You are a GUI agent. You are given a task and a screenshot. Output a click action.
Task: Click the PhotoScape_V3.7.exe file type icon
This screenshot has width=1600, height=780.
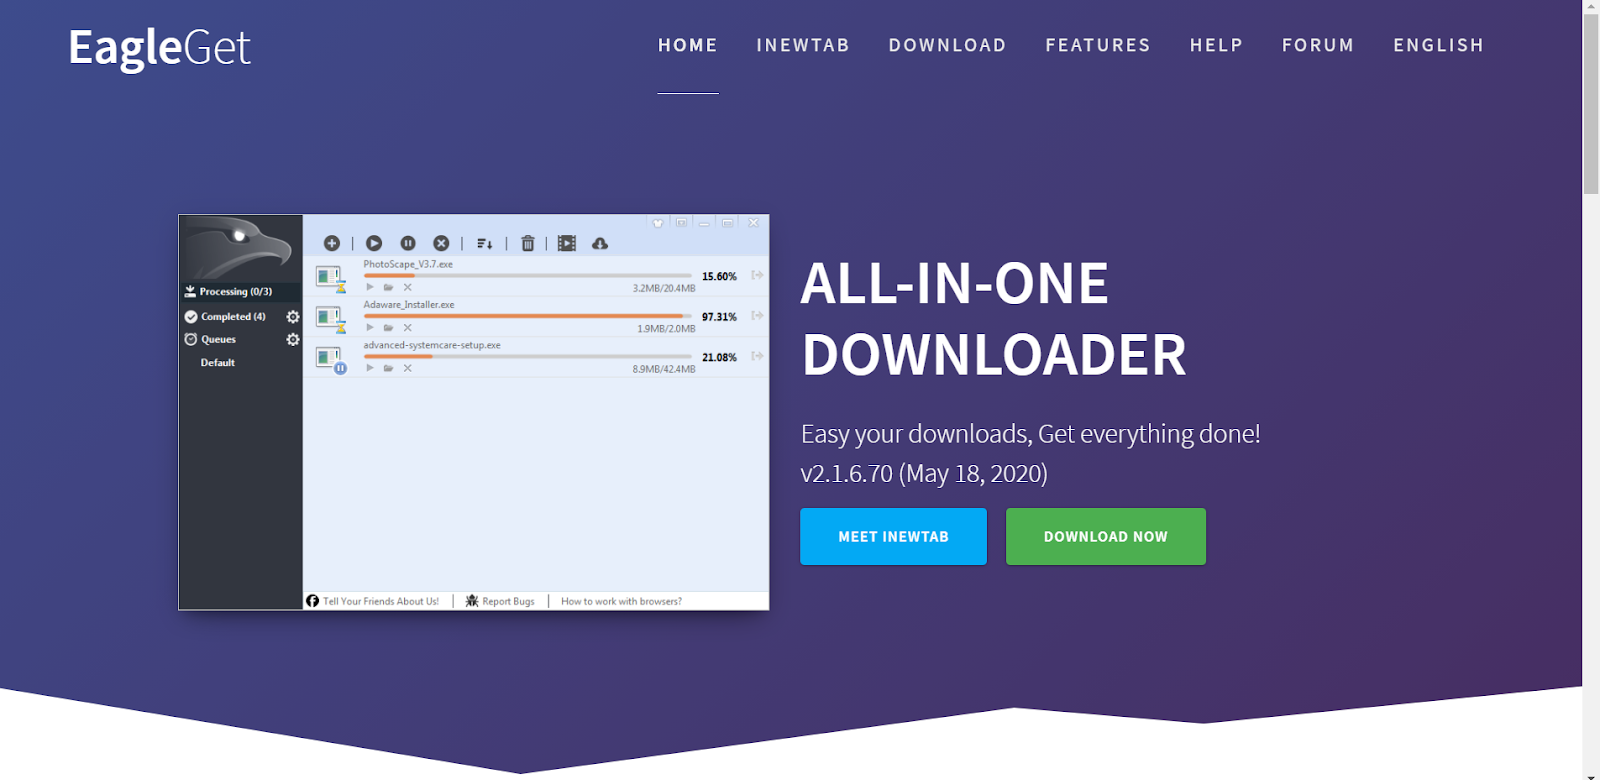click(x=330, y=278)
